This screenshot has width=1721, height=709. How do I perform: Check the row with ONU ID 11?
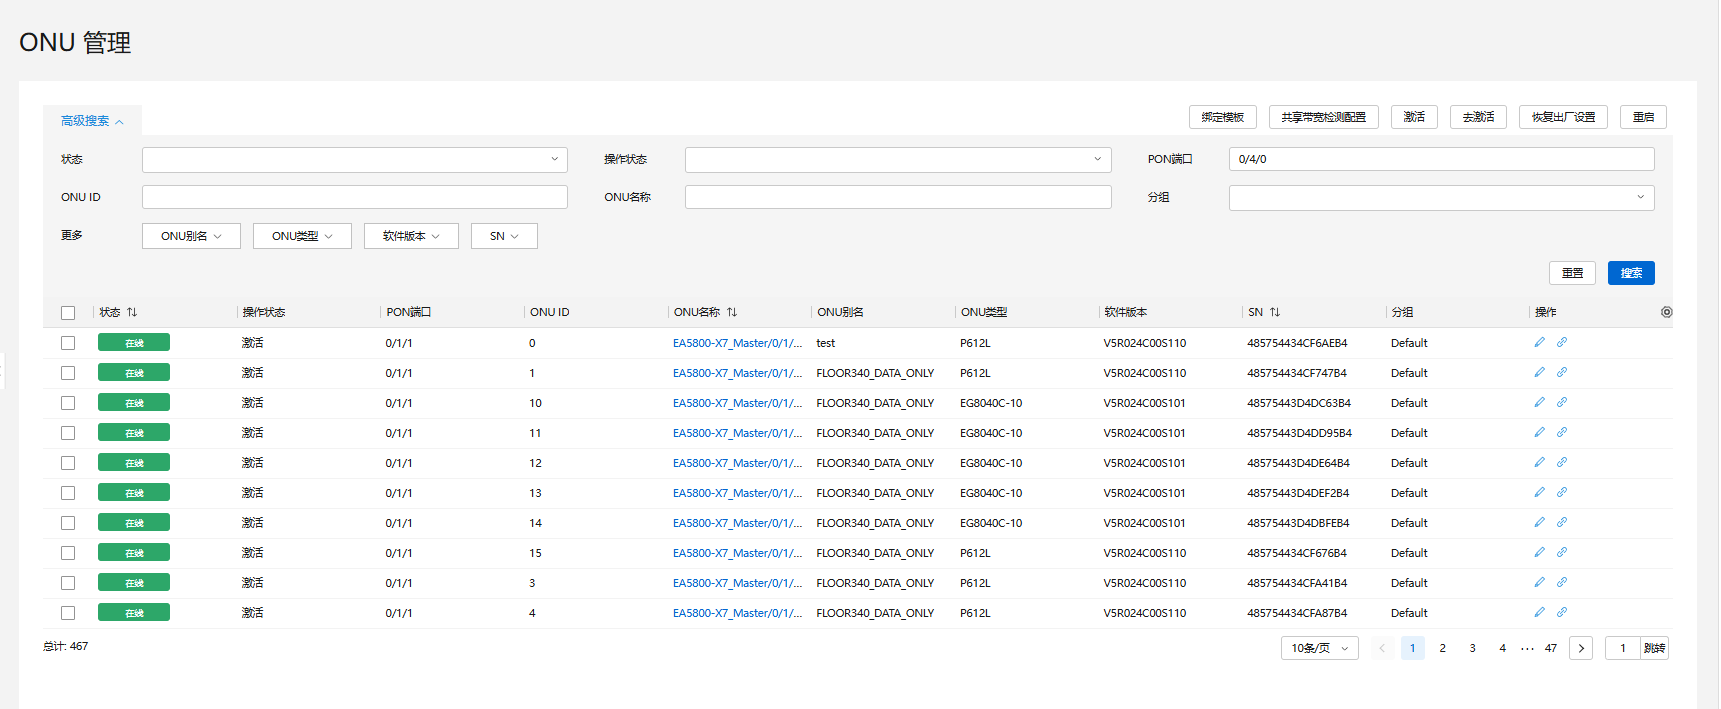68,433
